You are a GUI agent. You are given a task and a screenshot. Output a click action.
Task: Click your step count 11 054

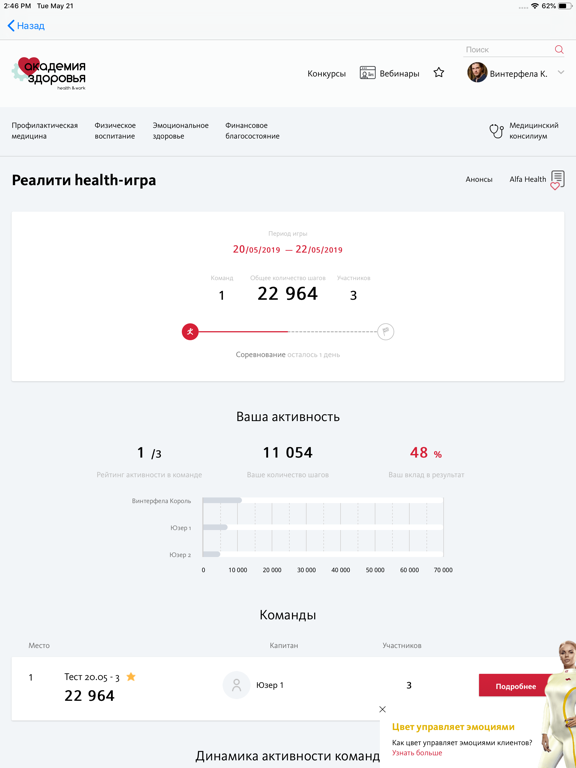pyautogui.click(x=288, y=453)
